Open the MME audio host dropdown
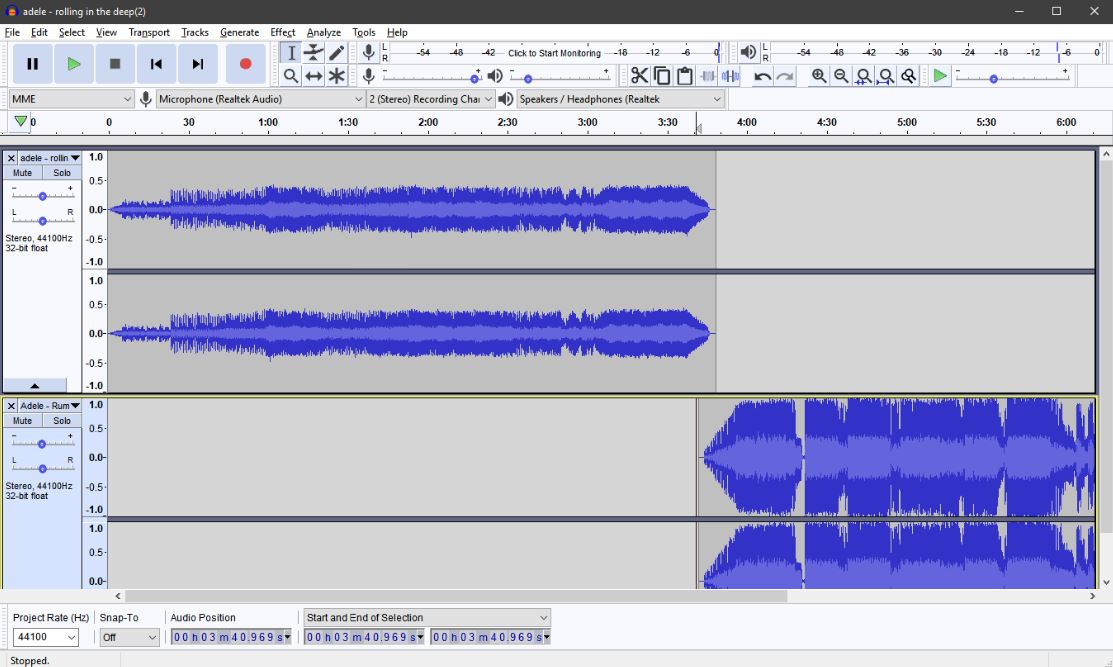Viewport: 1113px width, 667px height. coord(70,99)
